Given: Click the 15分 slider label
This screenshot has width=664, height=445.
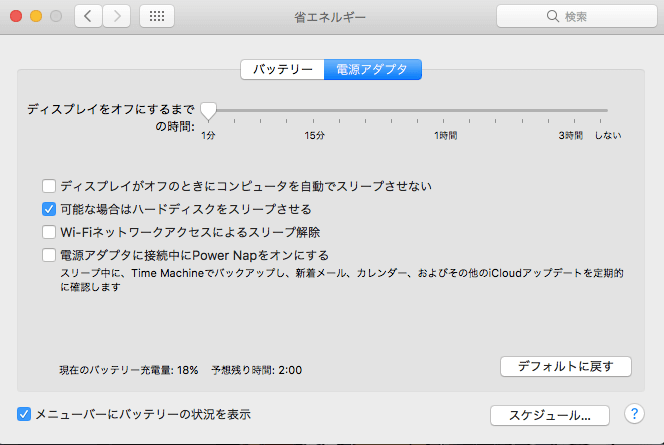Looking at the screenshot, I should coord(314,135).
